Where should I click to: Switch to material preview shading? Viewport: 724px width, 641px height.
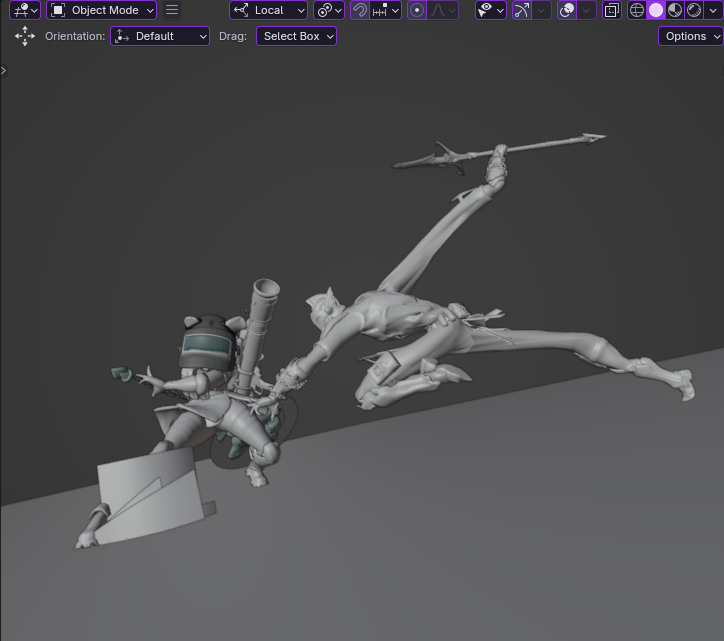point(675,10)
